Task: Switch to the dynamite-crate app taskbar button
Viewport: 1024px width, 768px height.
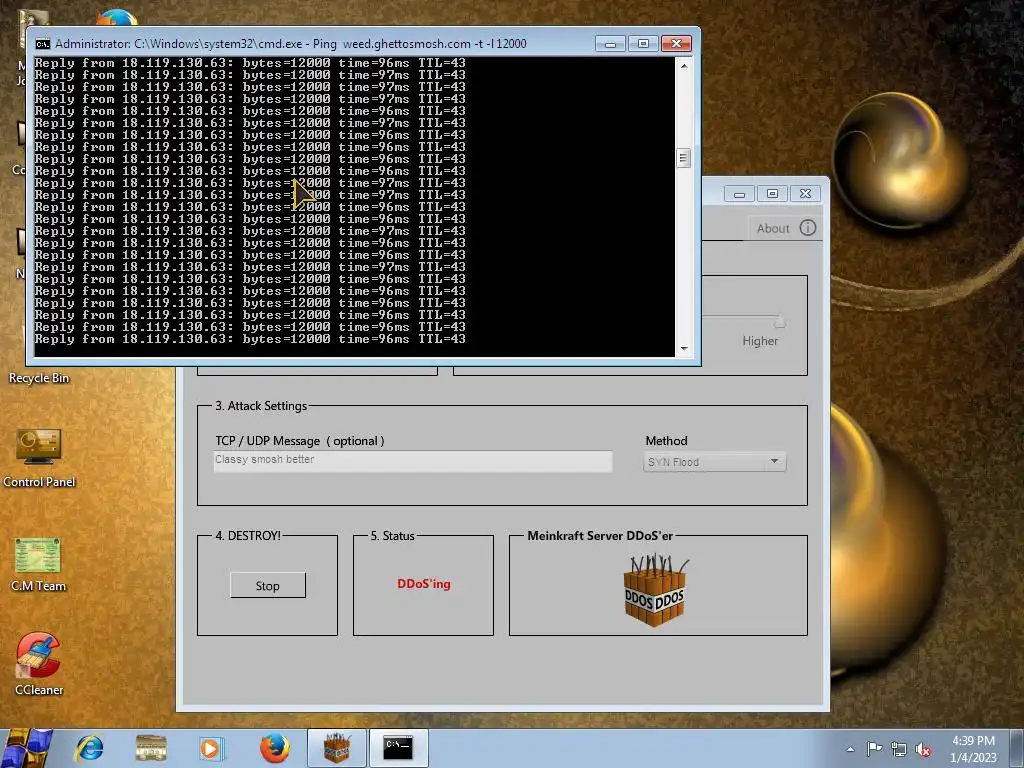Action: (x=336, y=748)
